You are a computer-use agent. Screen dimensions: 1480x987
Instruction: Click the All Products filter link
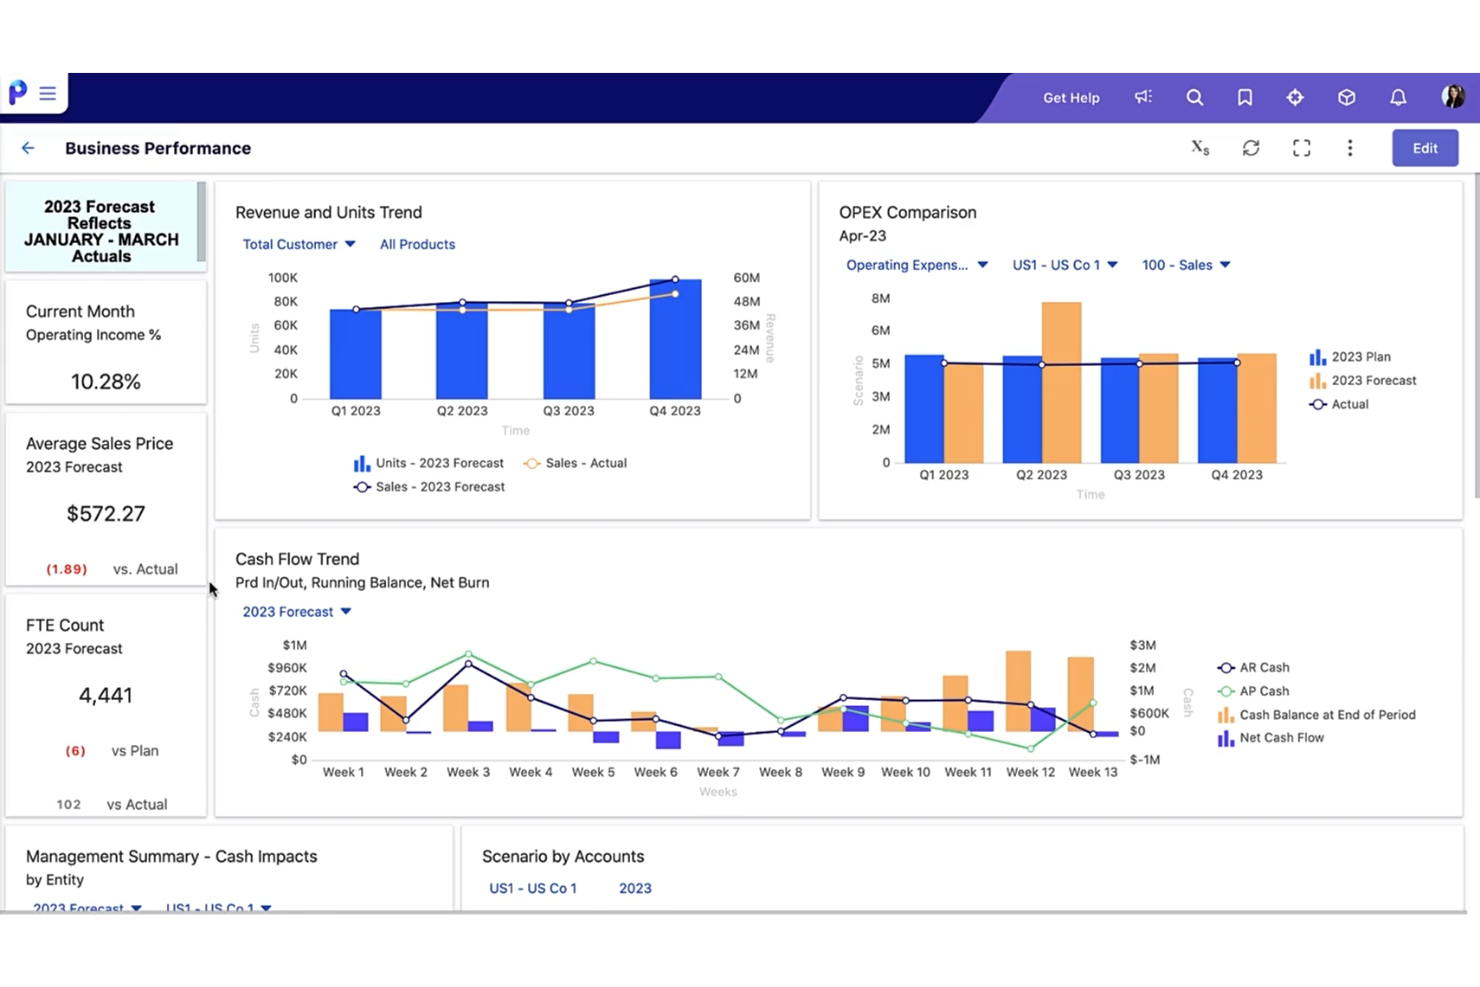(417, 244)
